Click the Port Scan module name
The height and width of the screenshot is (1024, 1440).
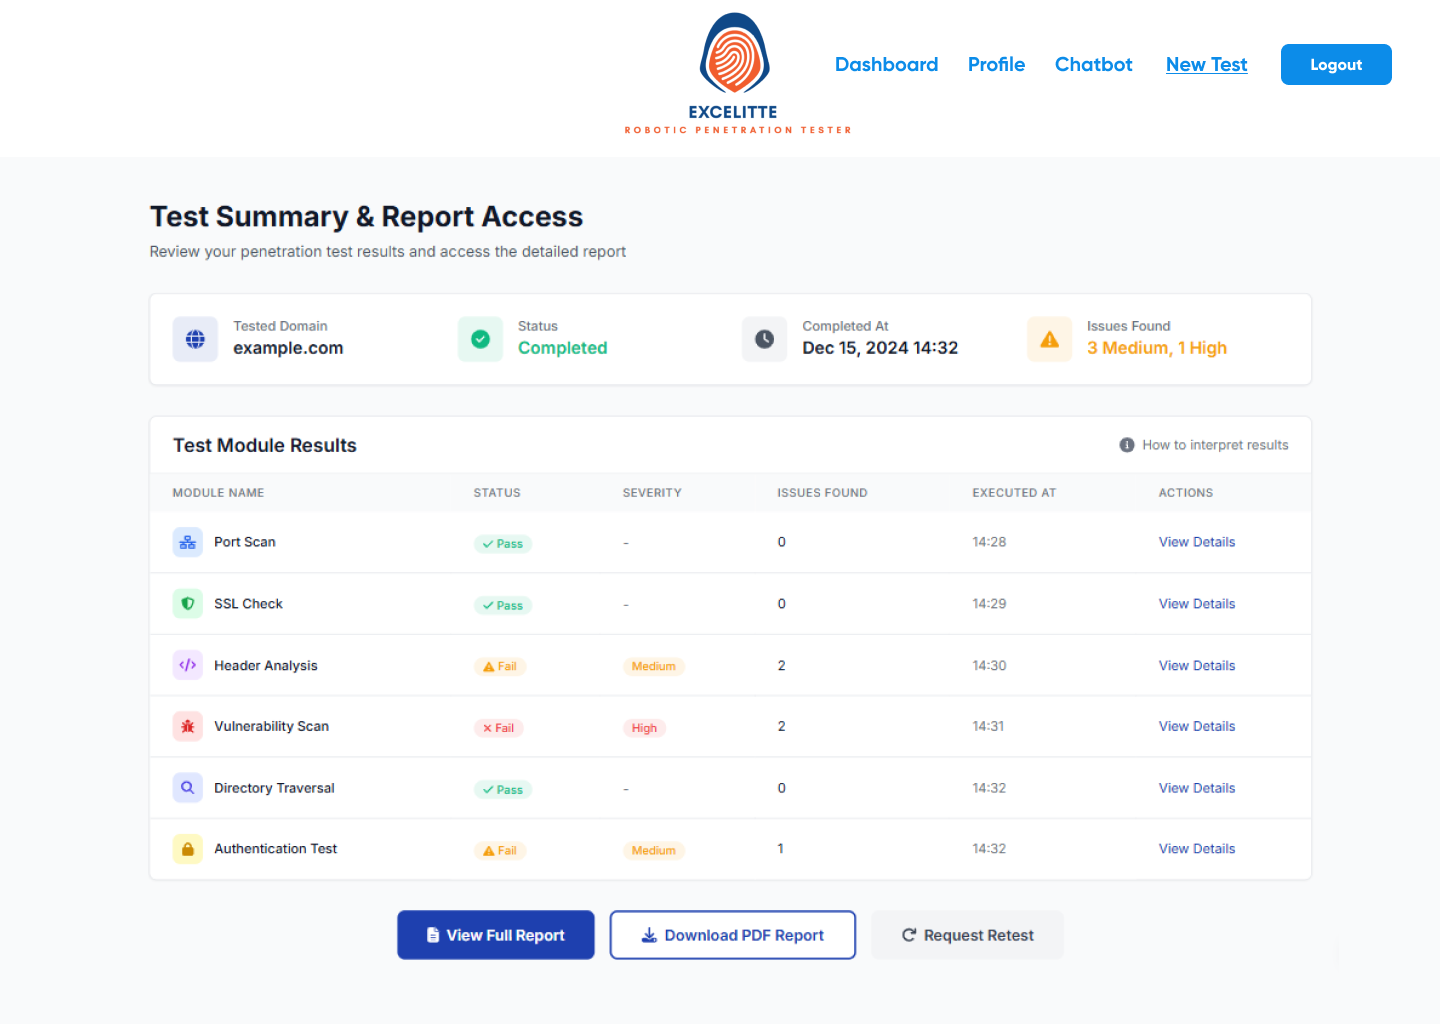point(245,542)
